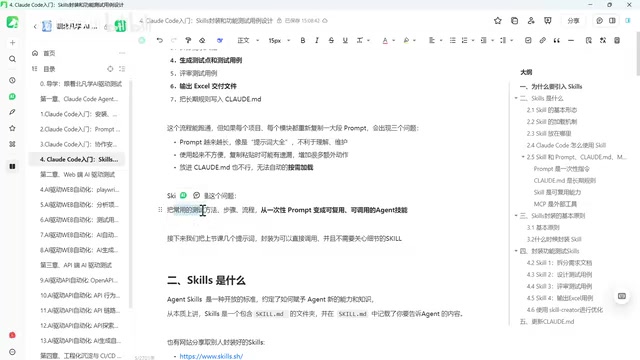The image size is (640, 360).
Task: Toggle the side-by-side layout icon
Action: pyautogui.click(x=612, y=21)
